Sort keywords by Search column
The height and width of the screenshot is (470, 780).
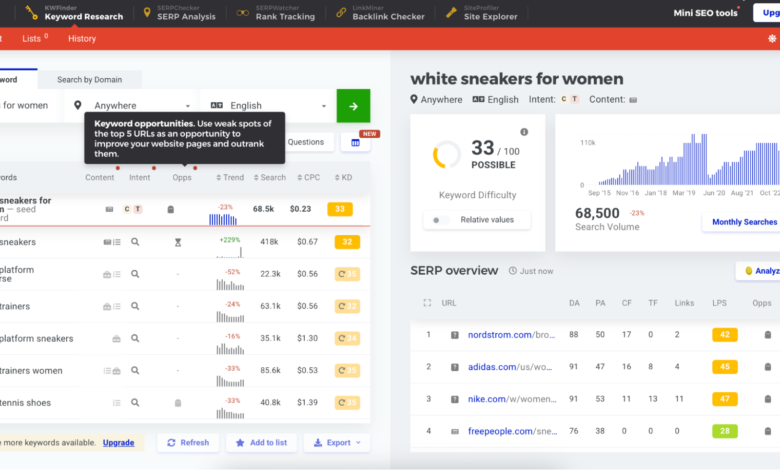(270, 178)
